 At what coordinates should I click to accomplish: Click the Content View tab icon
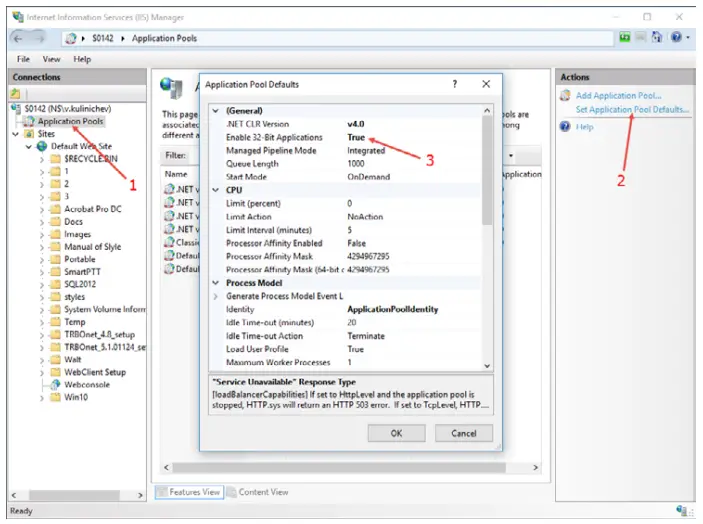[x=232, y=492]
